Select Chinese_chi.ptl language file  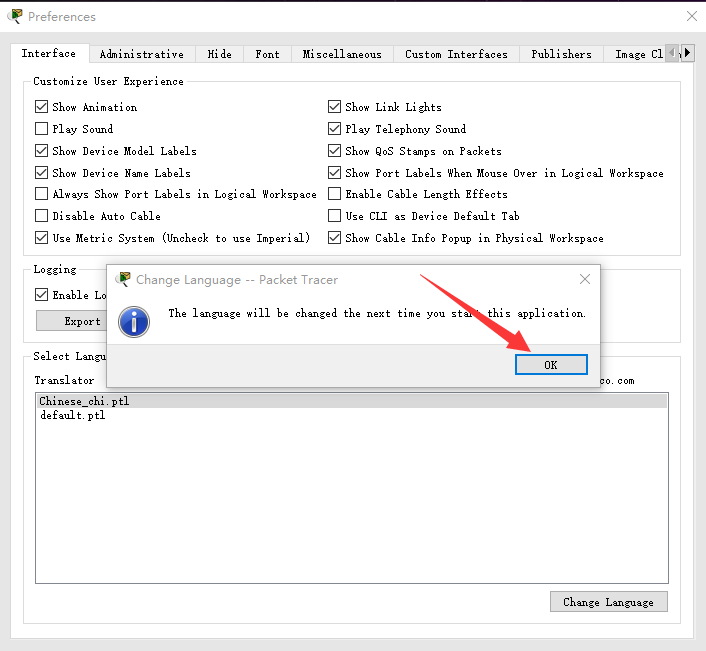pyautogui.click(x=352, y=401)
